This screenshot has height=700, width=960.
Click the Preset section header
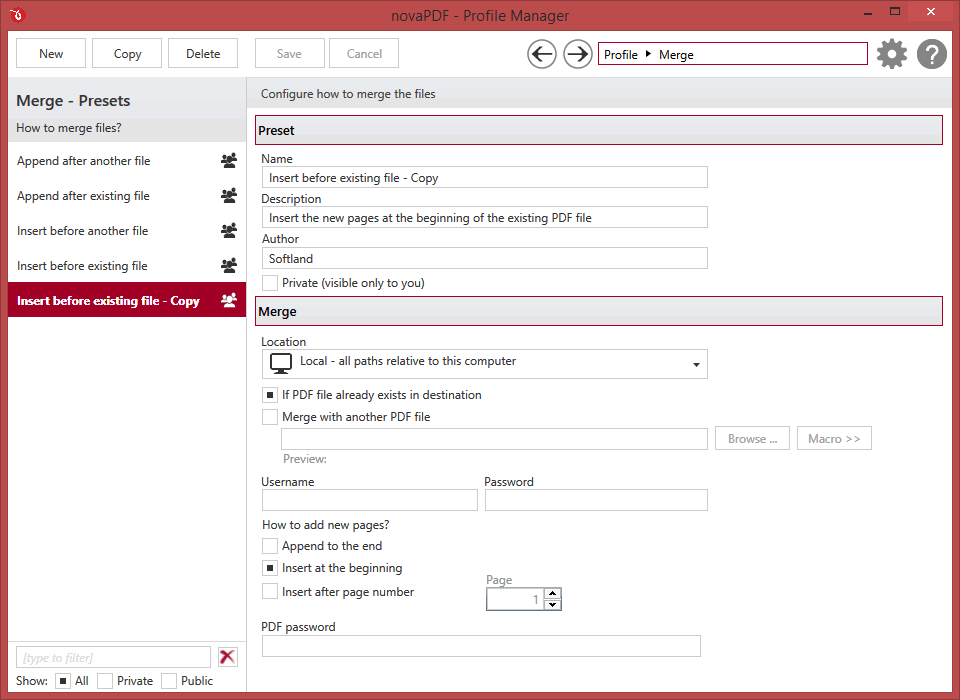pos(599,130)
